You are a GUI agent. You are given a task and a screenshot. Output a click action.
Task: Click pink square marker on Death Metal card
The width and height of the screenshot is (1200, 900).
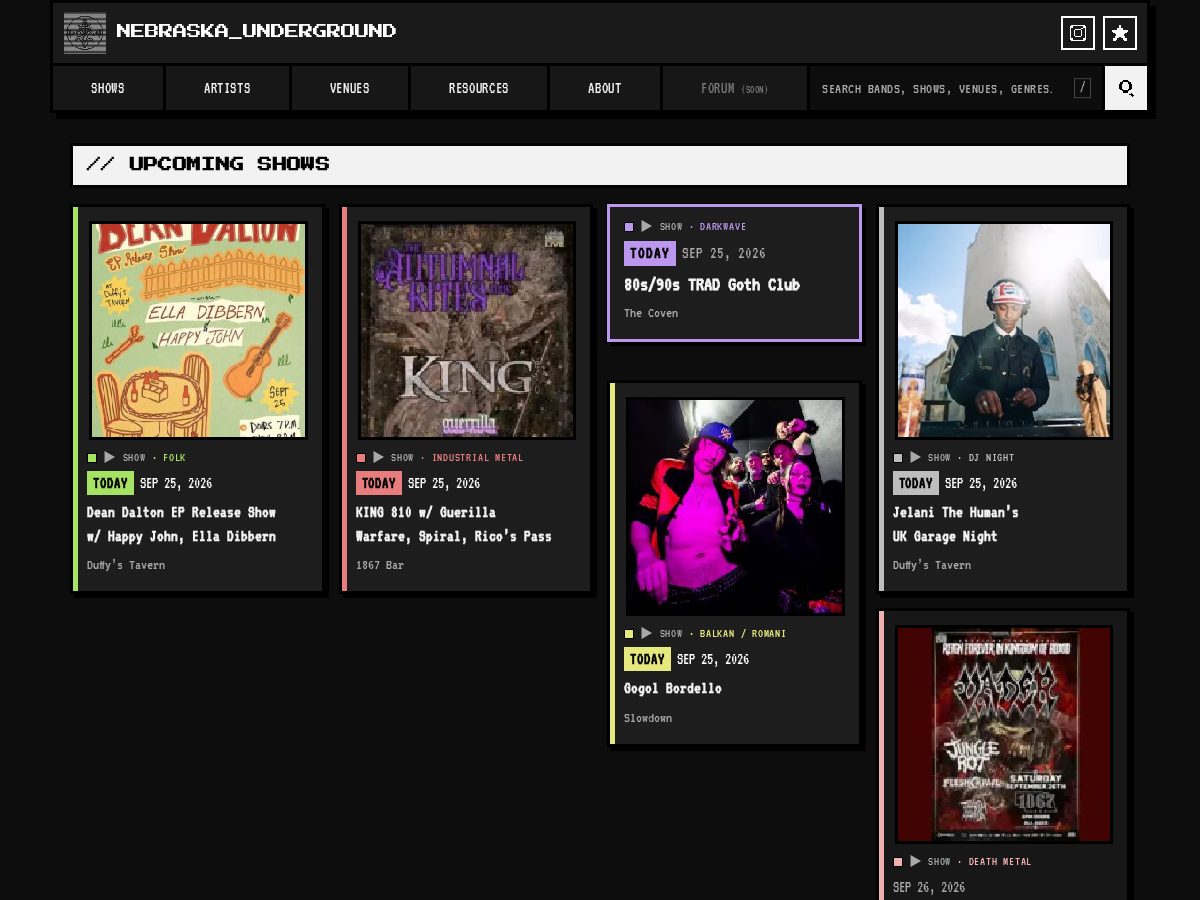tap(898, 862)
